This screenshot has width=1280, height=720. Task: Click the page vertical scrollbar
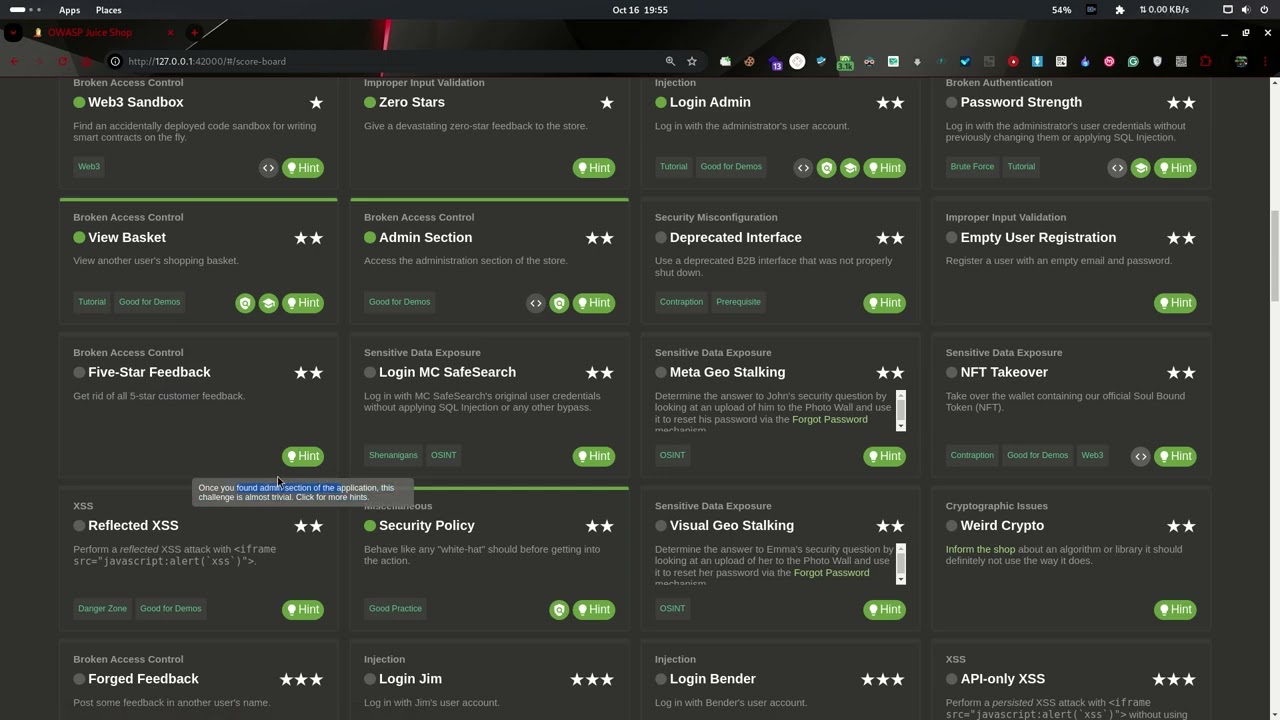point(1274,255)
